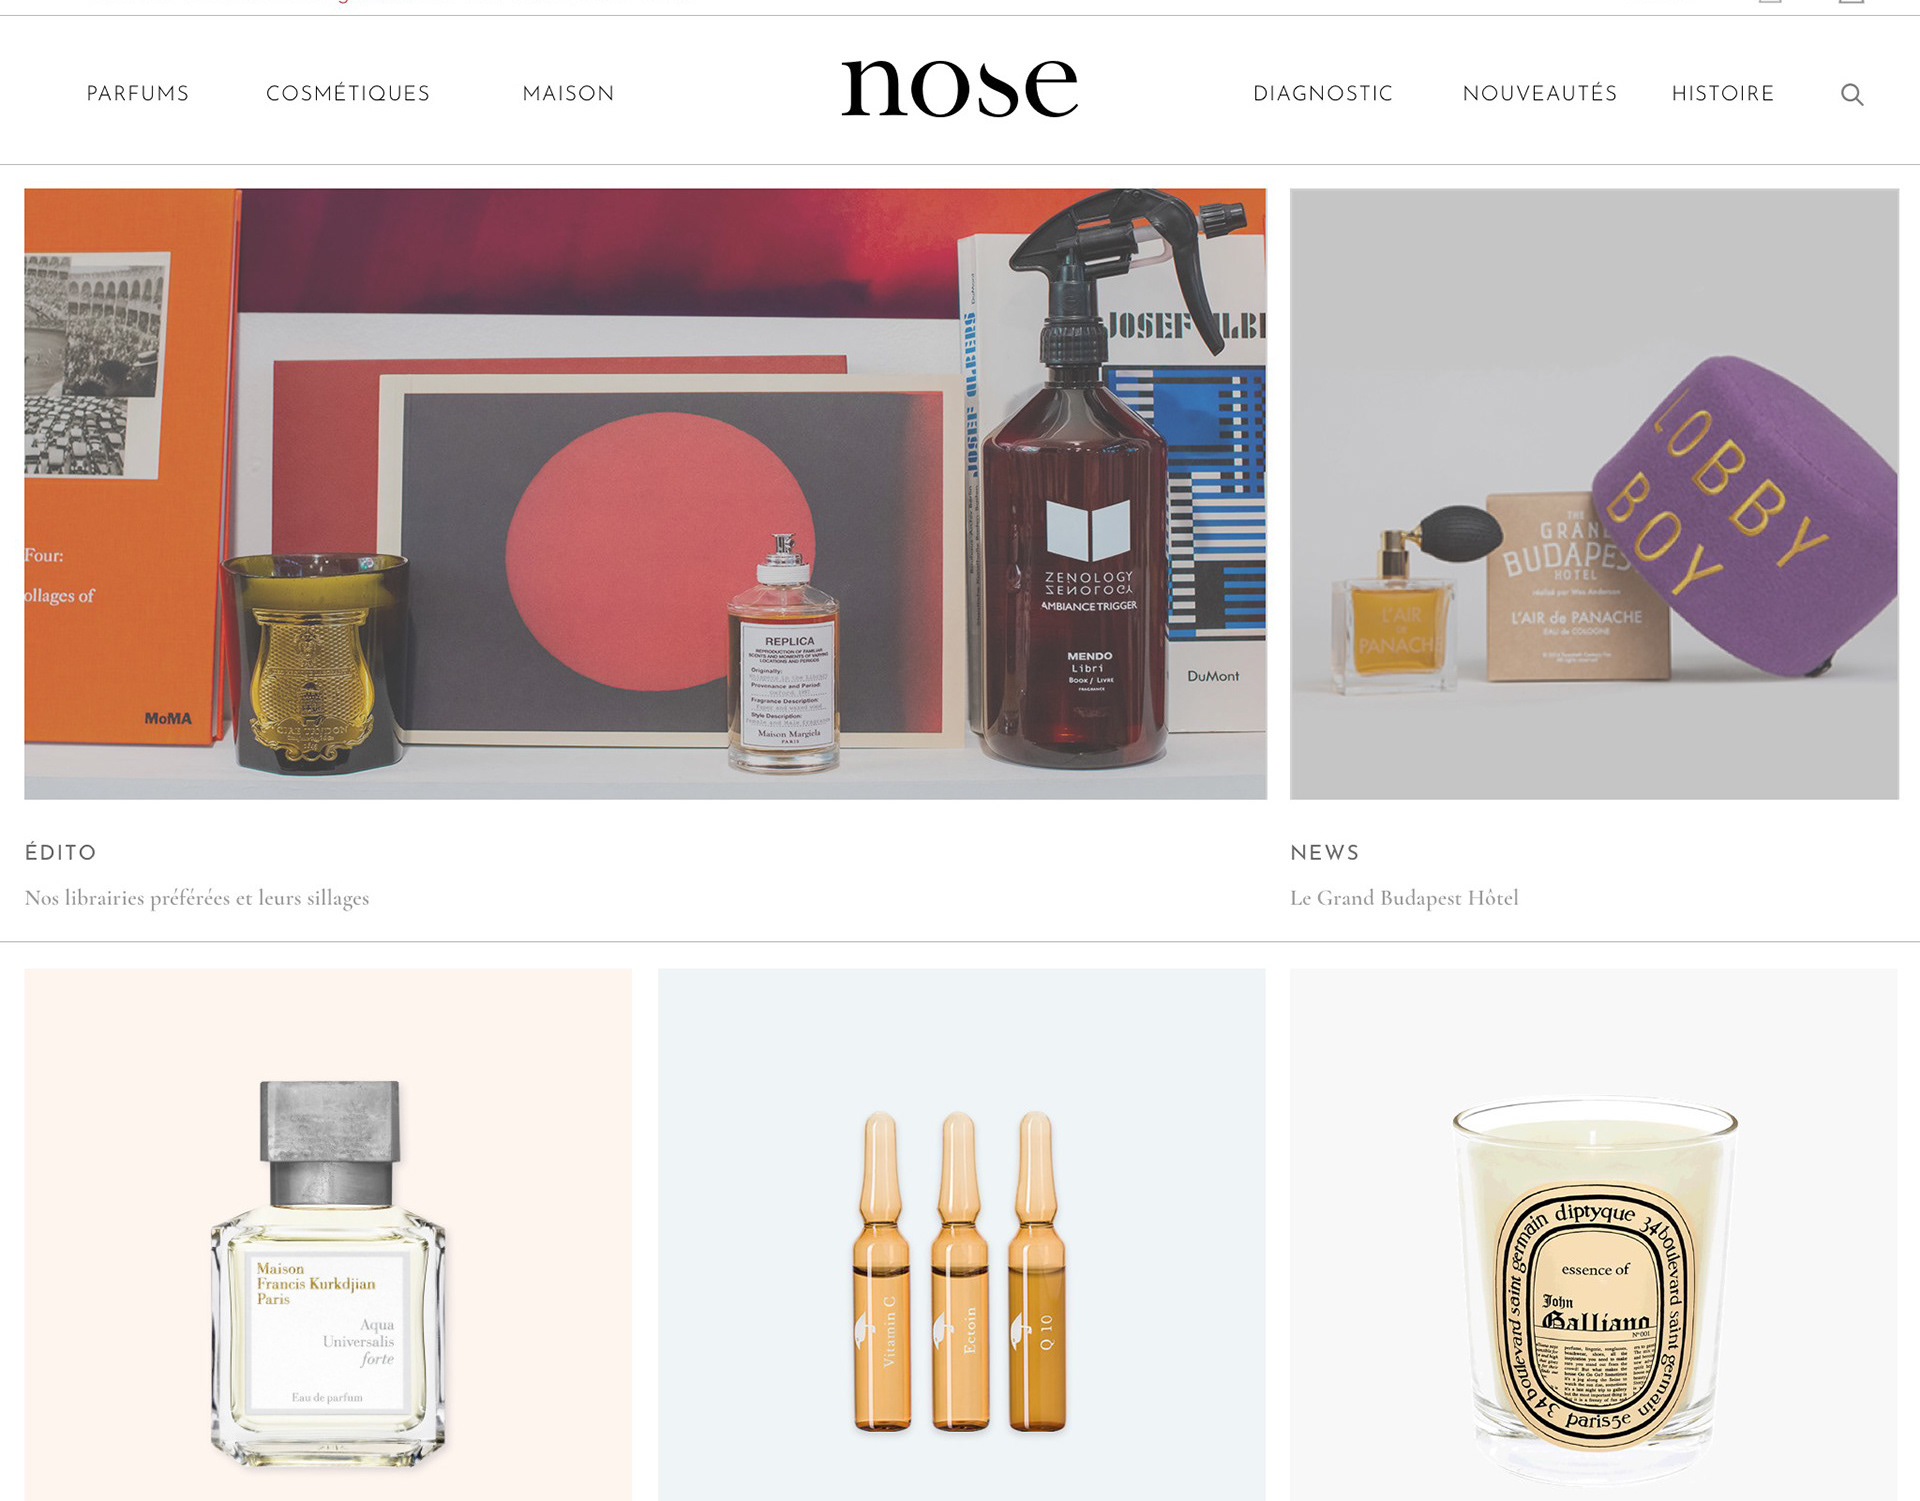Open 'Le Grand Budapest Hôtel' article link

pyautogui.click(x=1404, y=898)
